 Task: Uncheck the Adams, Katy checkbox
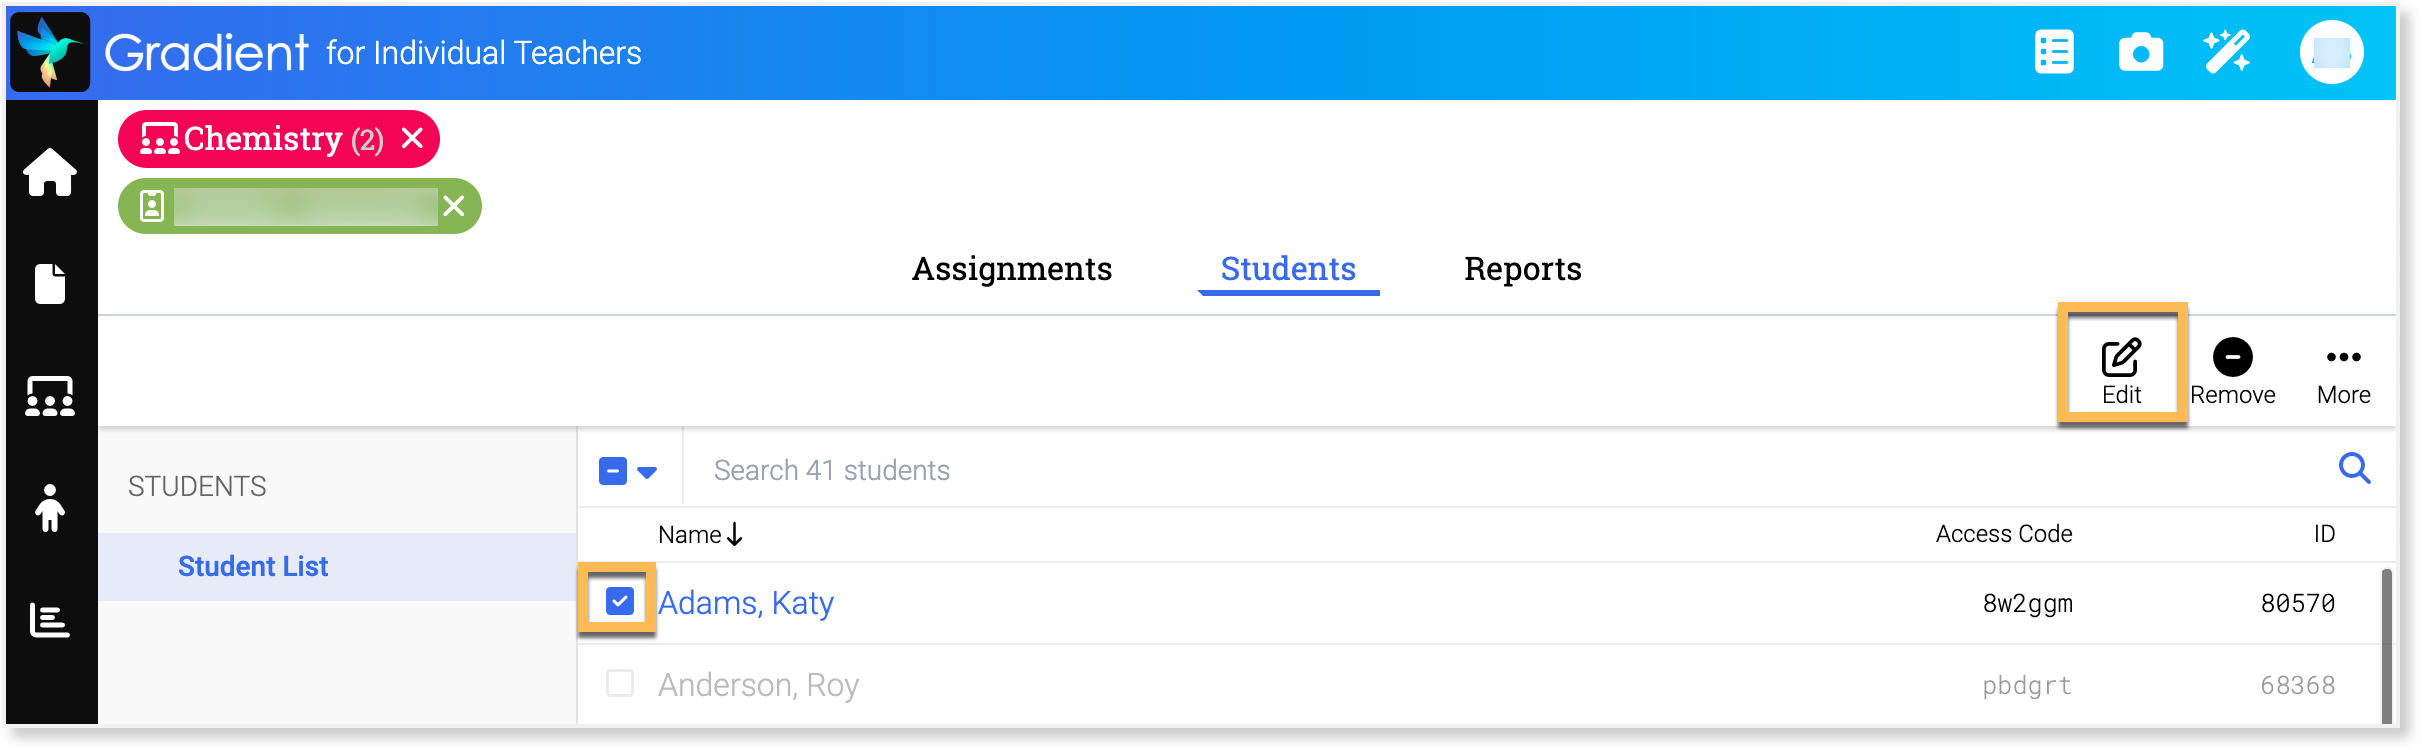(620, 601)
